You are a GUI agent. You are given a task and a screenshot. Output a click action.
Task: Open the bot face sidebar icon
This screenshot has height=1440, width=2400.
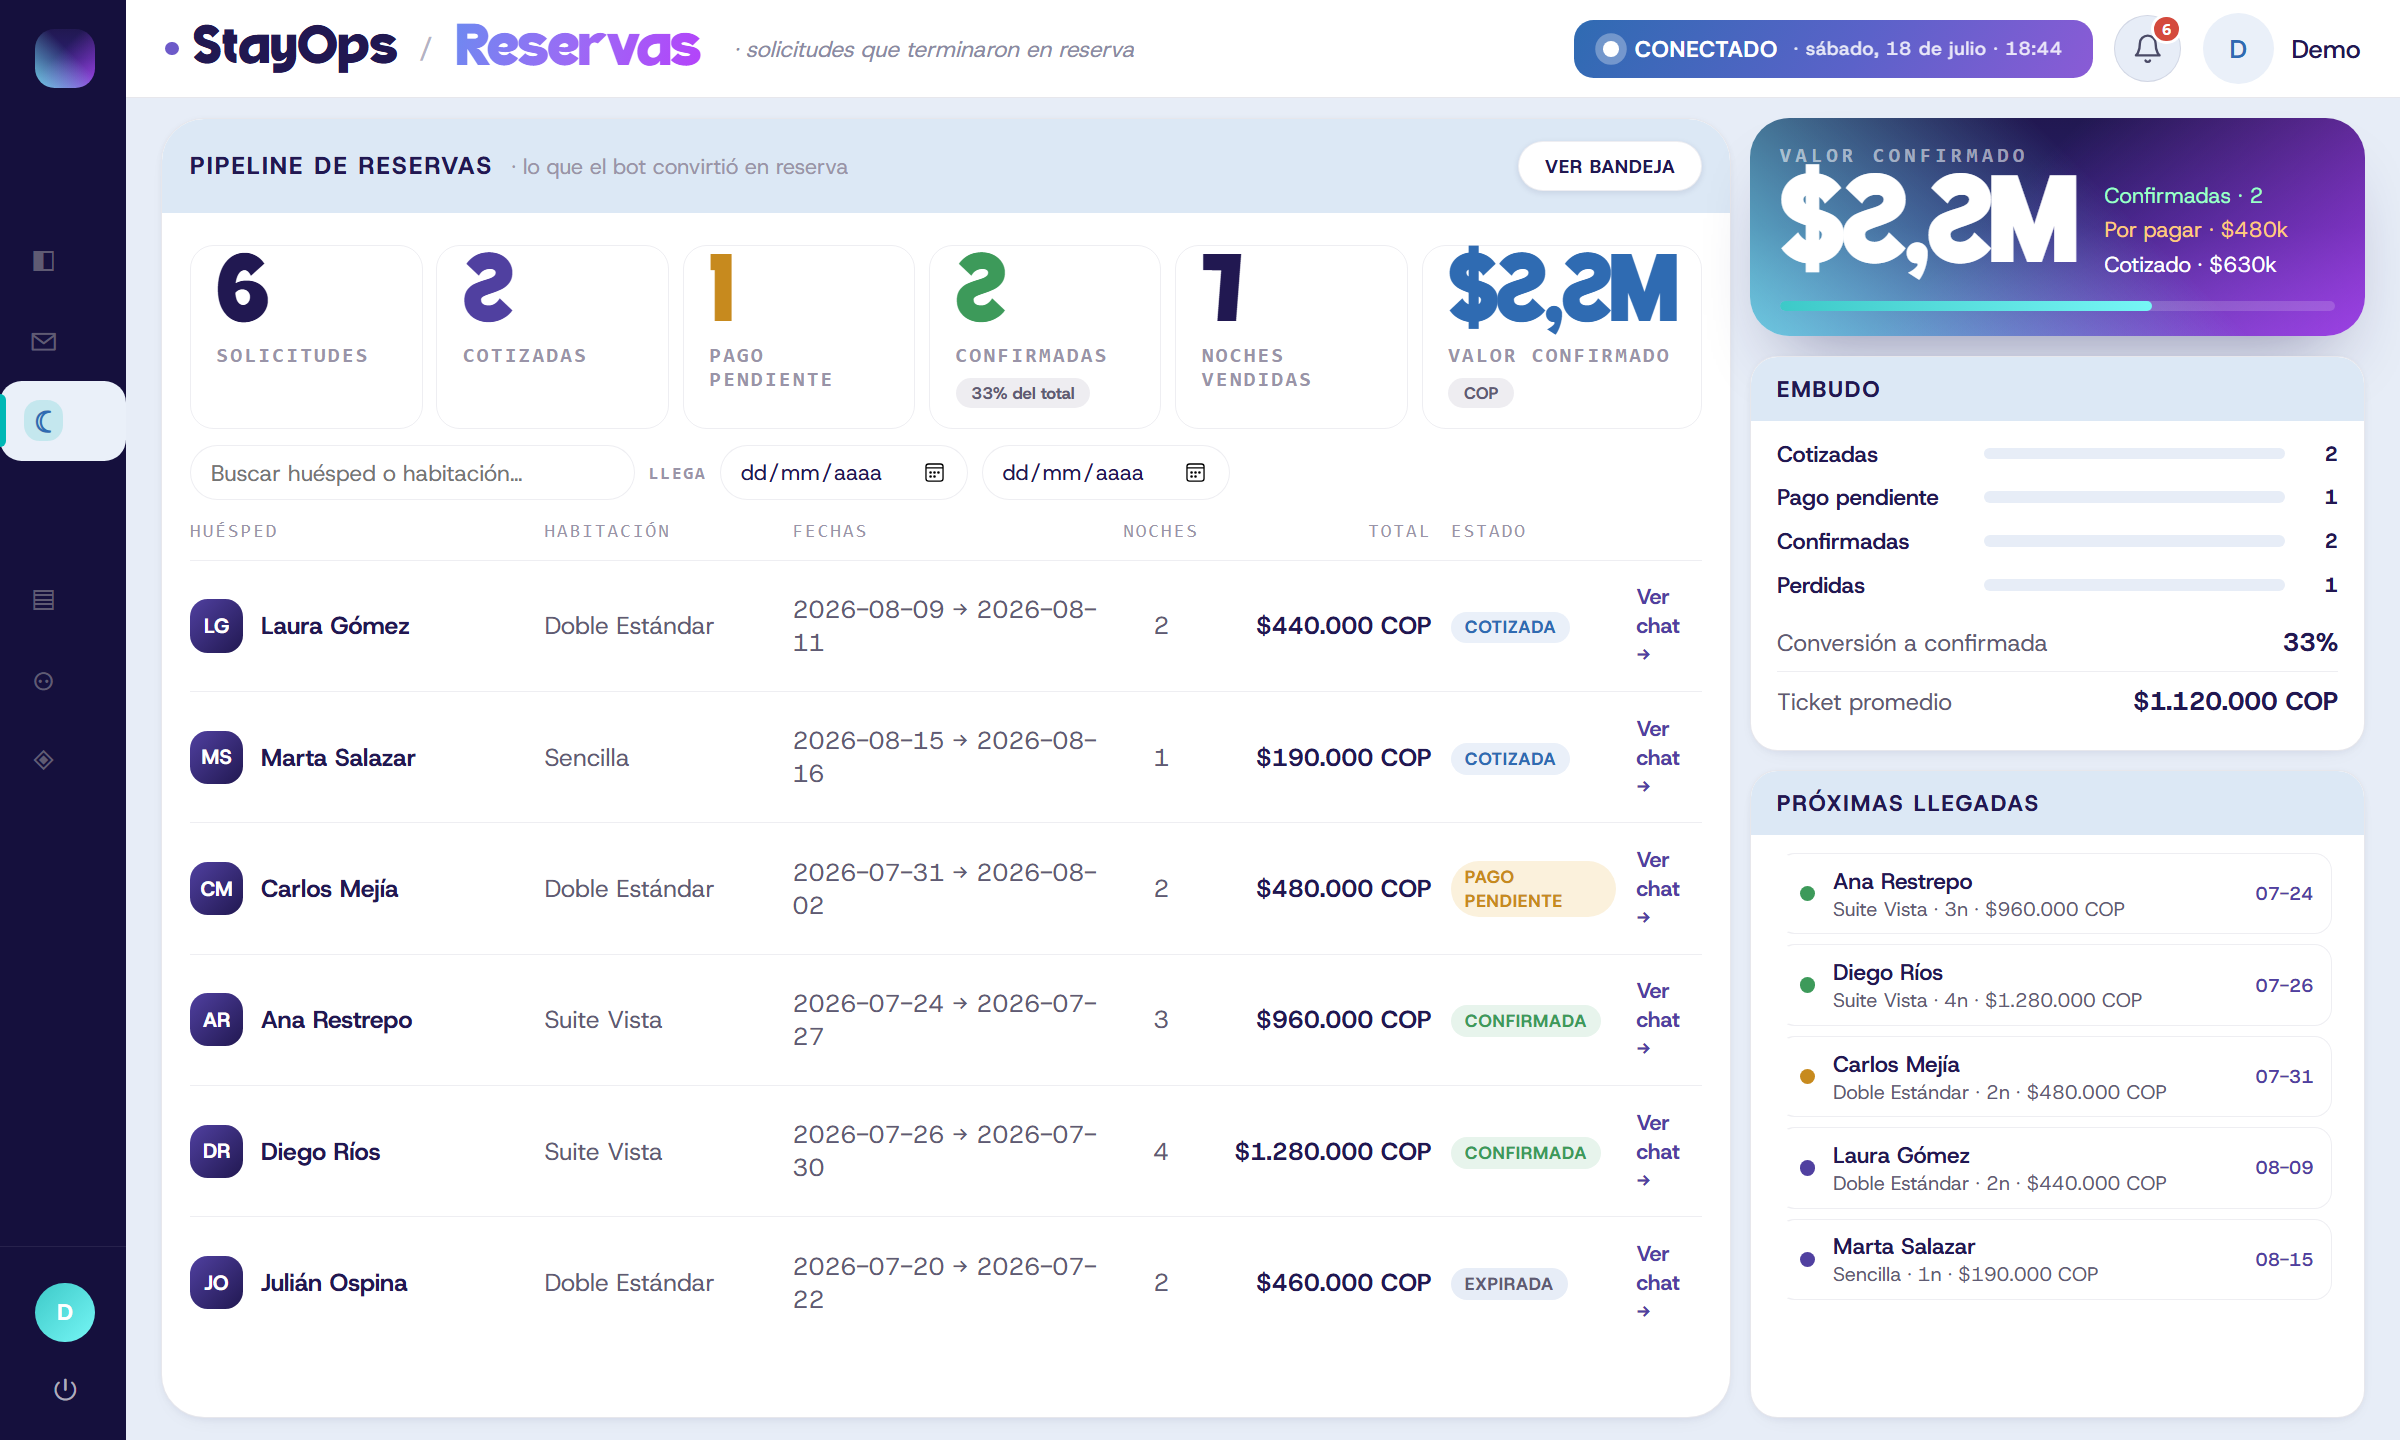tap(44, 681)
